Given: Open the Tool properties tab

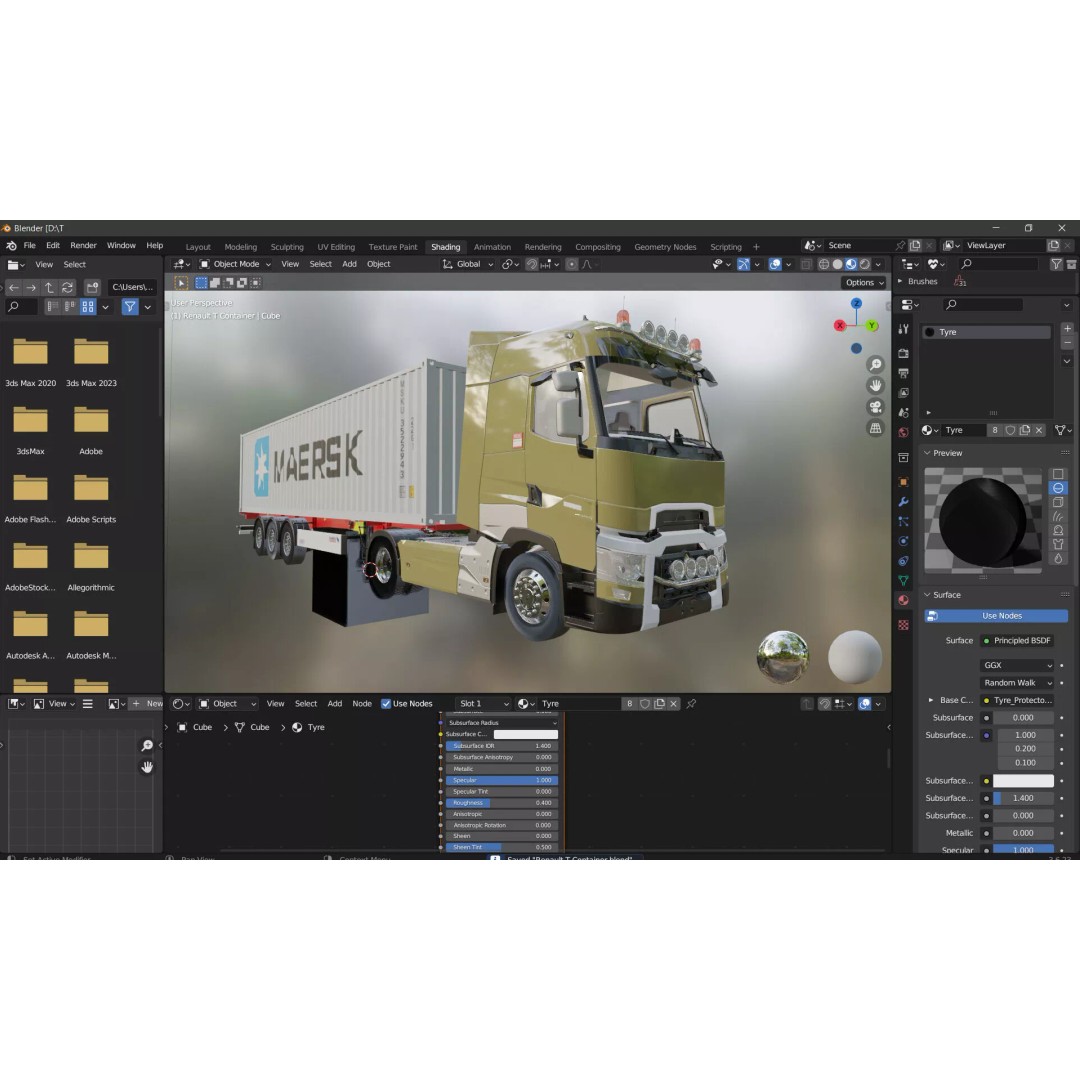Looking at the screenshot, I should (x=903, y=329).
